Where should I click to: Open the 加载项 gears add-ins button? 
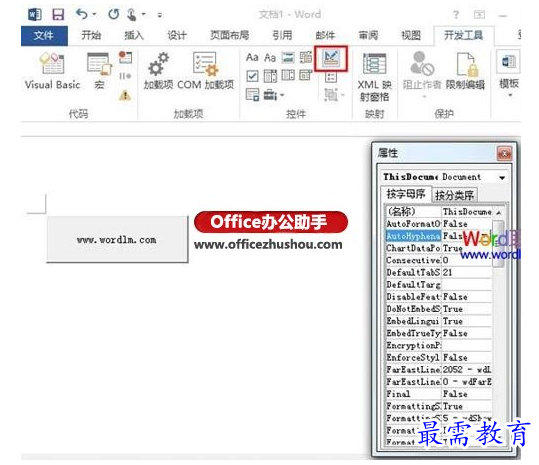158,70
